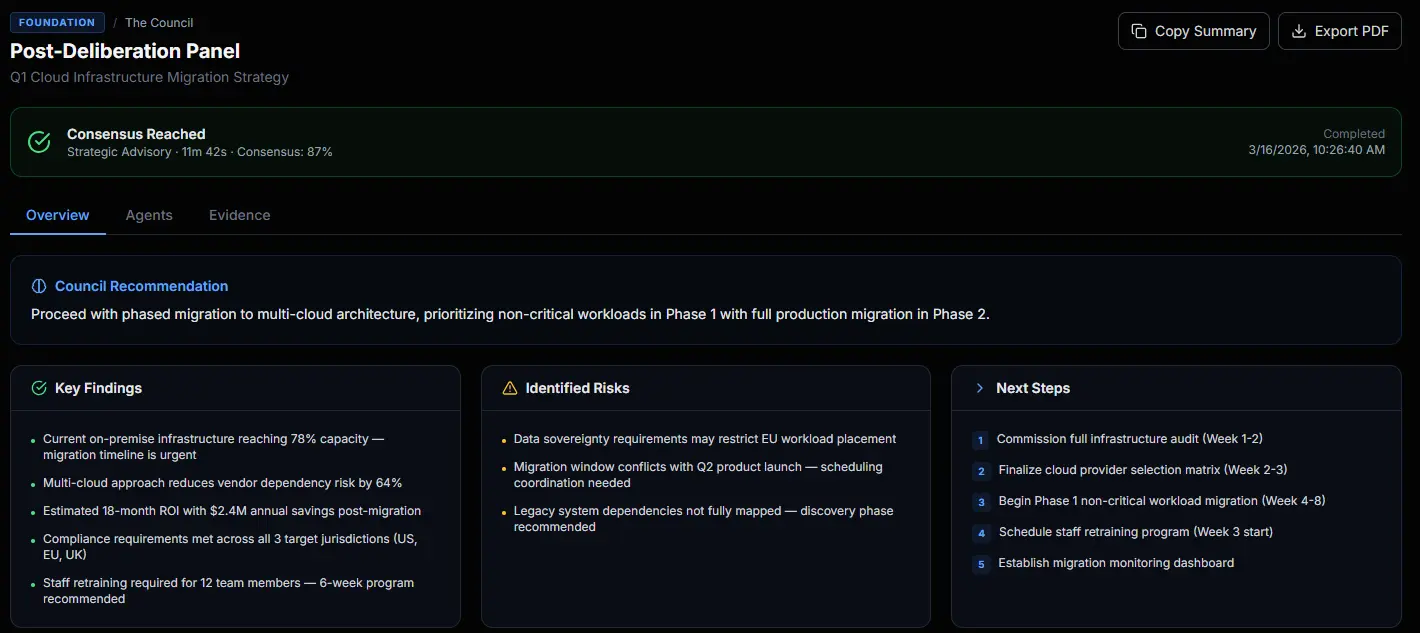Click the 78% capacity finding
Viewport: 1420px width, 633px height.
coord(213,447)
